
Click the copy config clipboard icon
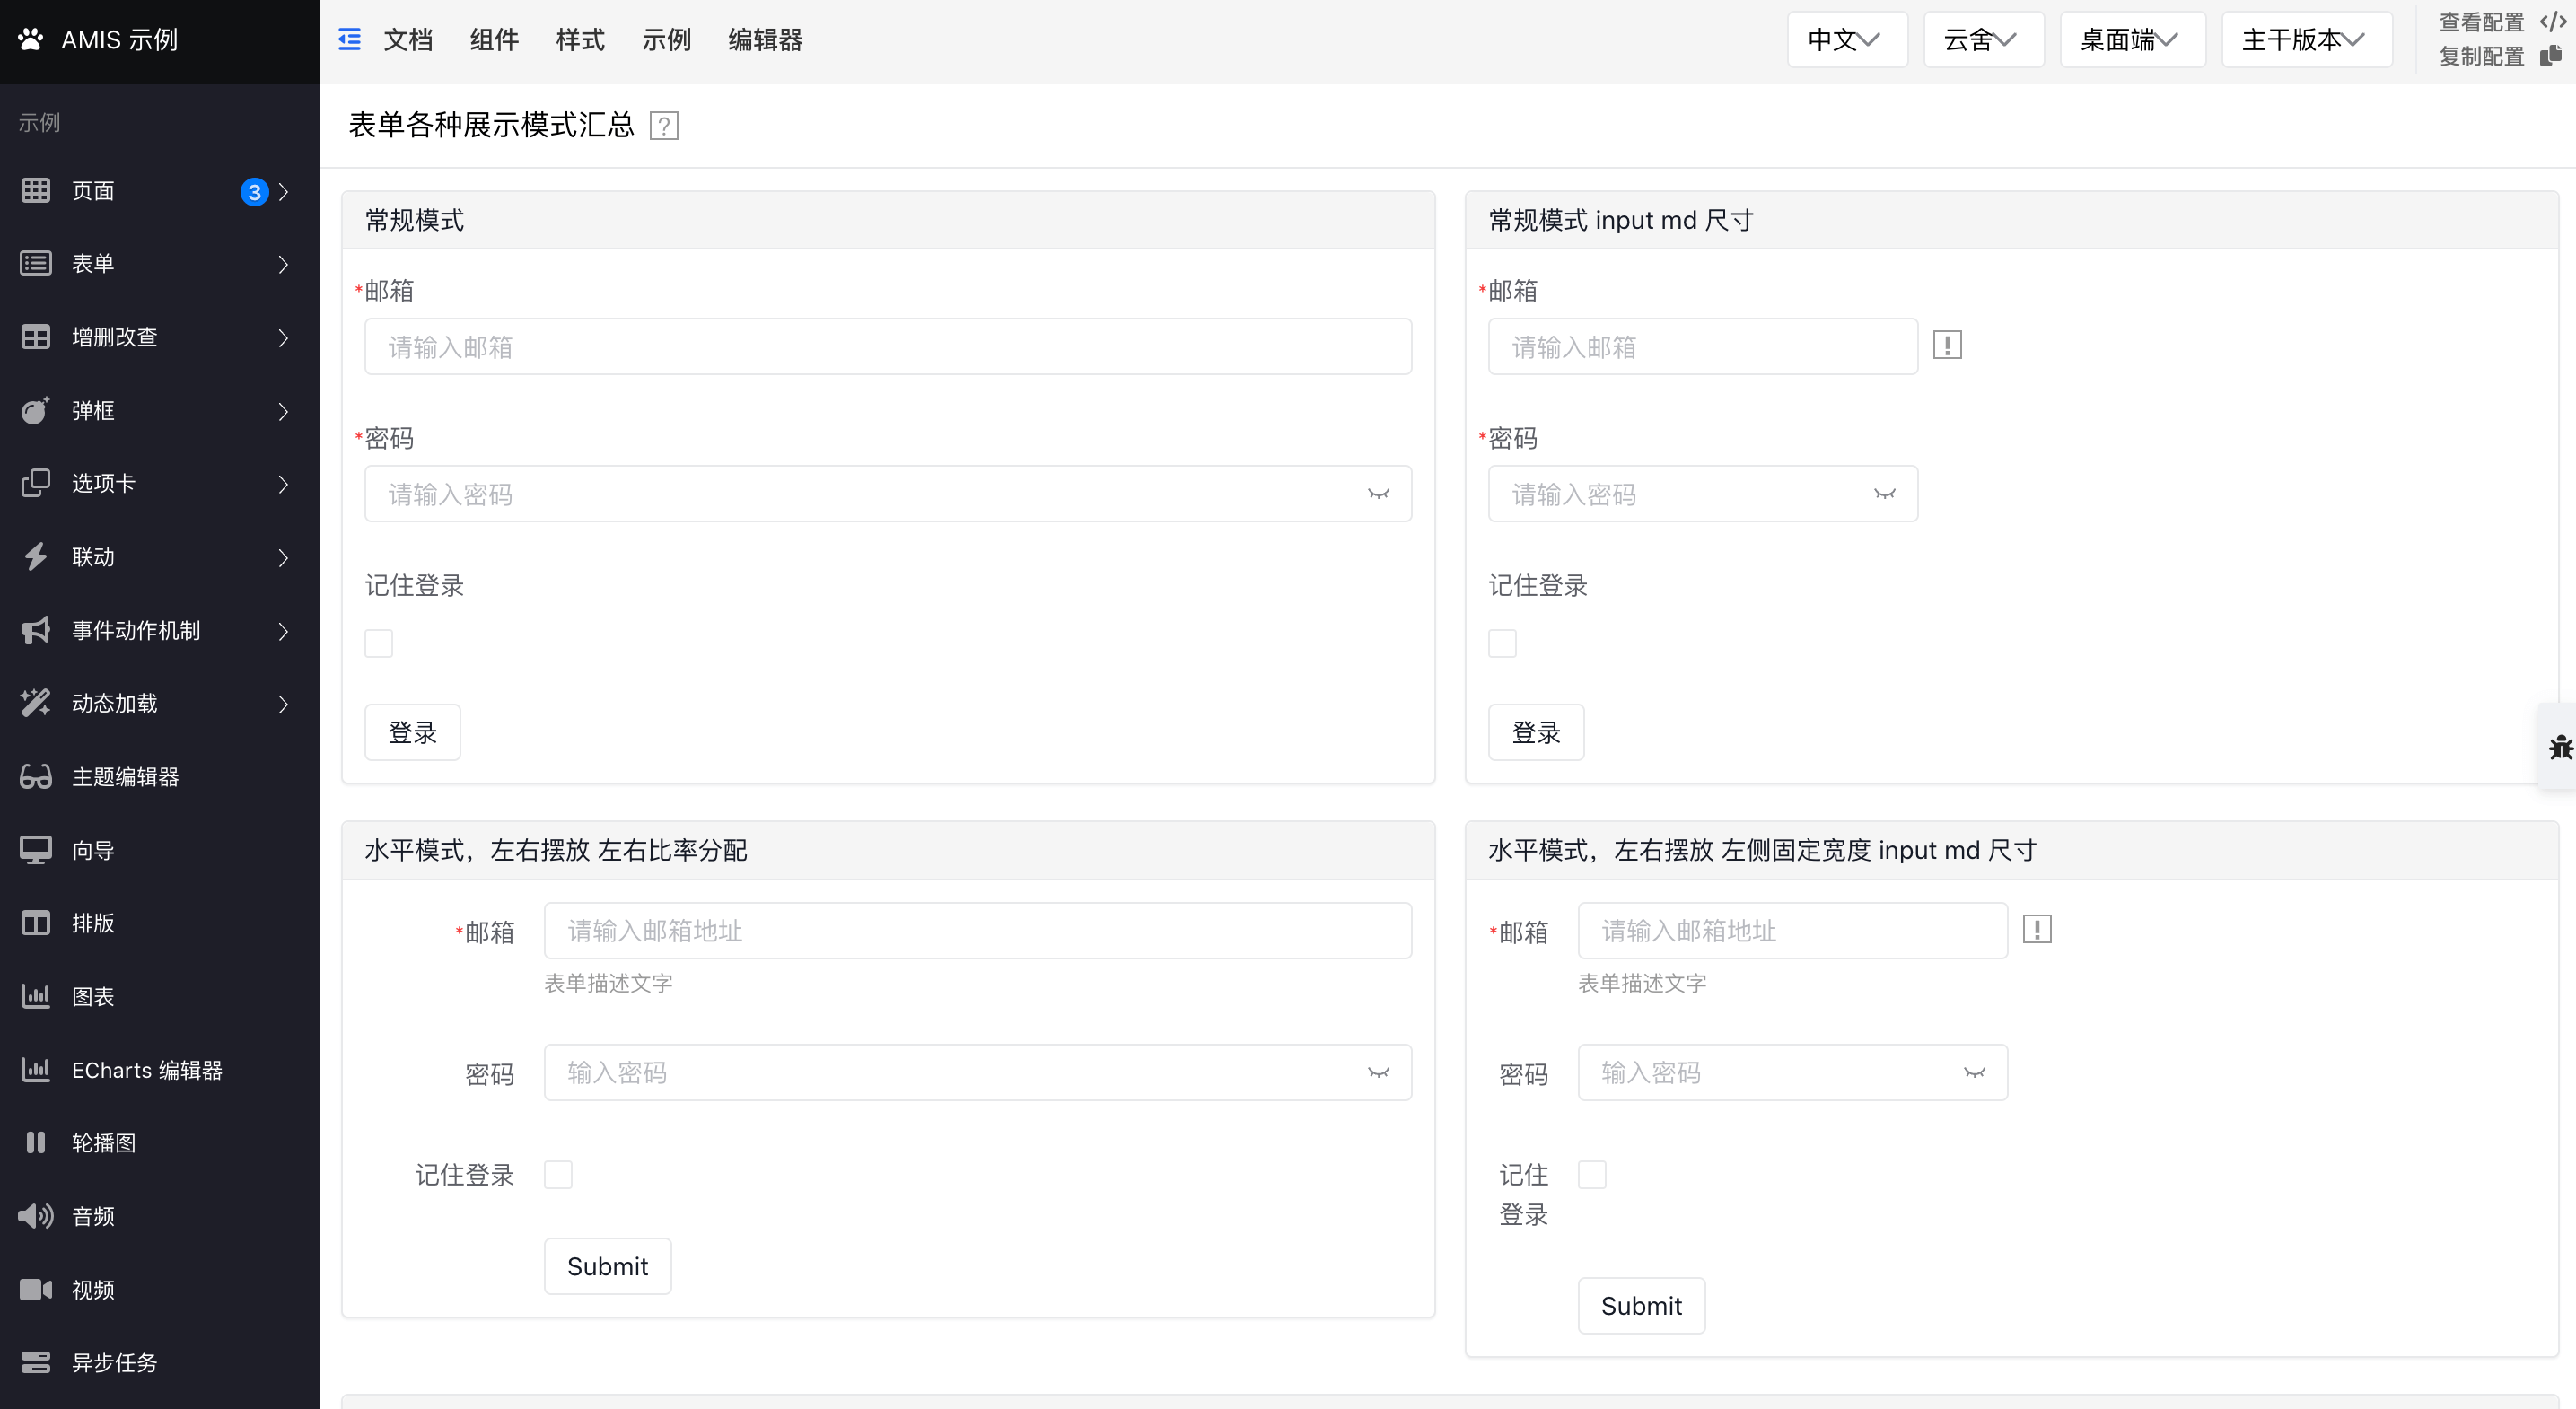click(x=2551, y=56)
